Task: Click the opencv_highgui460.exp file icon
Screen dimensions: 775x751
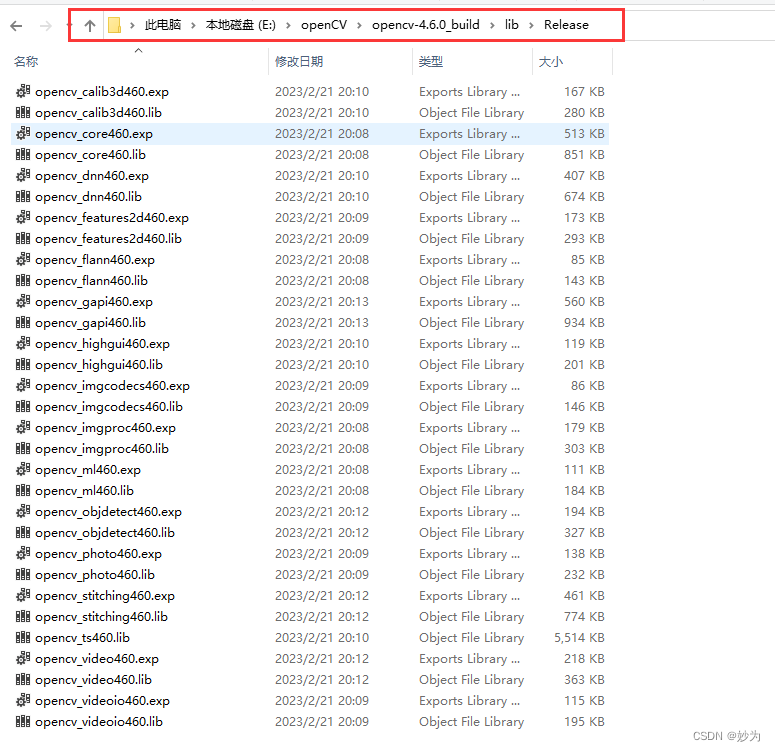Action: (x=23, y=344)
